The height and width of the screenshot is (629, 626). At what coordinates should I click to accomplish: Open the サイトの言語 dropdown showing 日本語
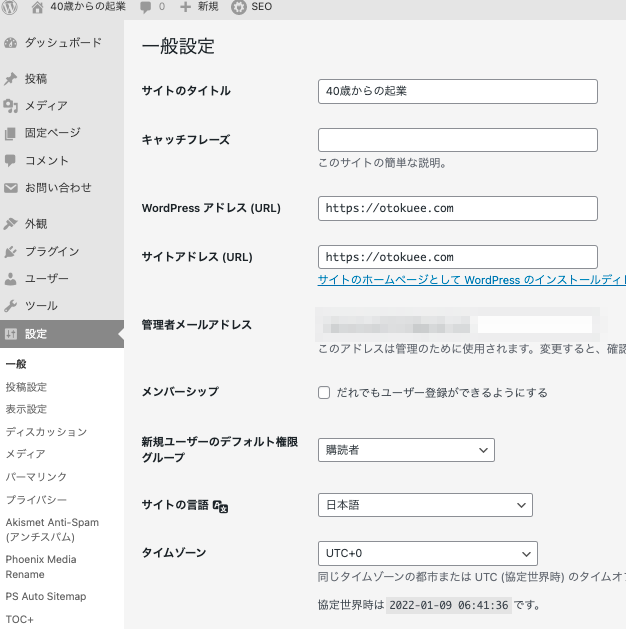[x=425, y=505]
